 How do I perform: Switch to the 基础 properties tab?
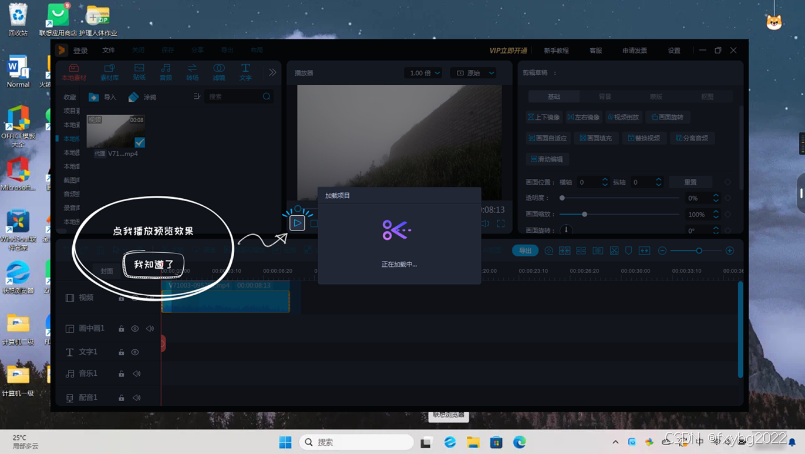(553, 97)
